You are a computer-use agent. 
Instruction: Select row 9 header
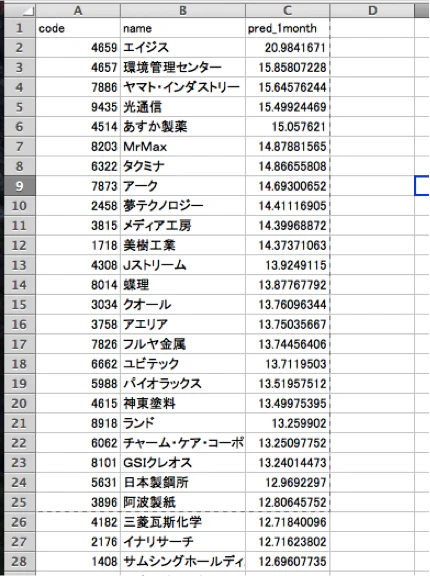pos(19,186)
